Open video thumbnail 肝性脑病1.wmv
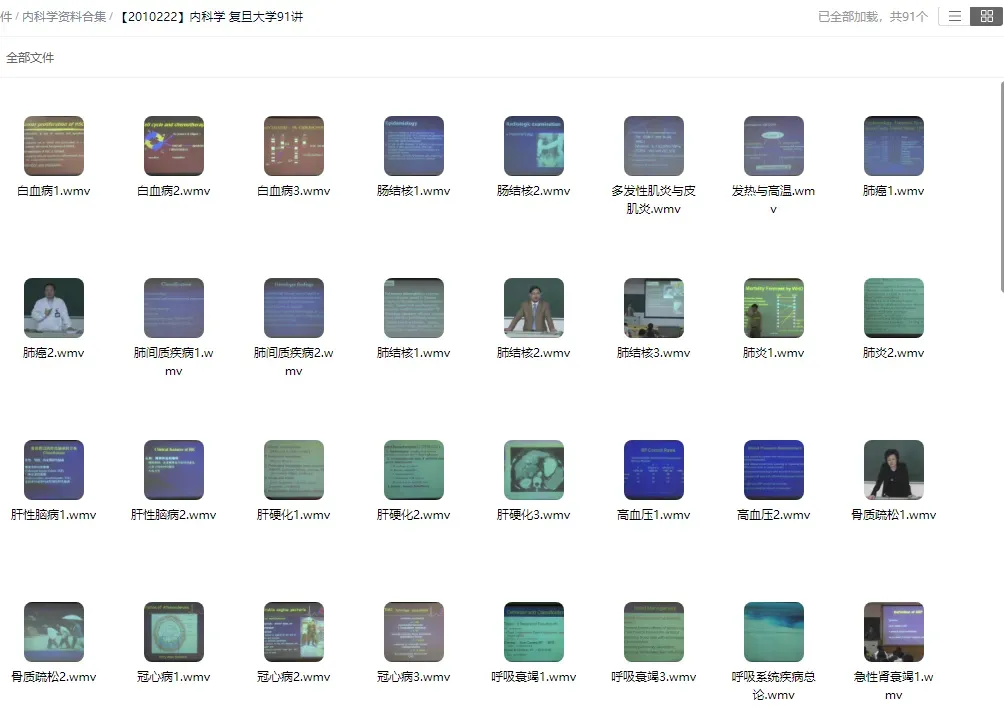1004x709 pixels. 54,470
